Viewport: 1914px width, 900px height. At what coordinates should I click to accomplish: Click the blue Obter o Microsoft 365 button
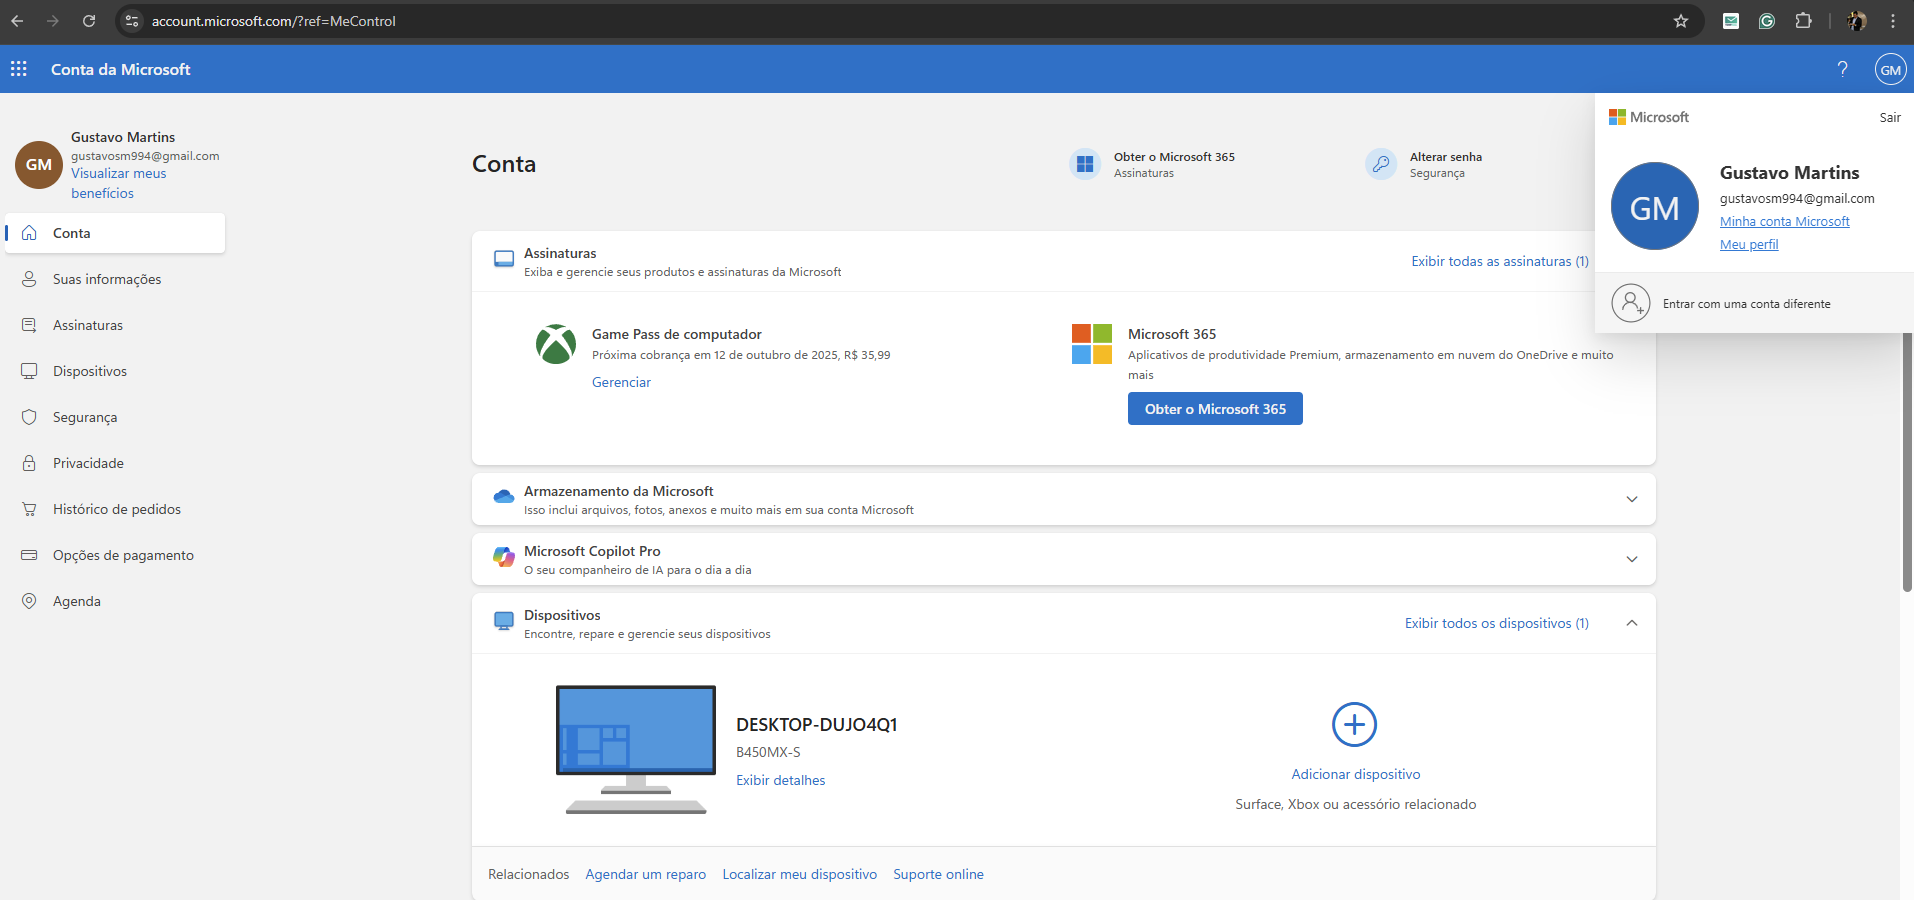[x=1215, y=409]
